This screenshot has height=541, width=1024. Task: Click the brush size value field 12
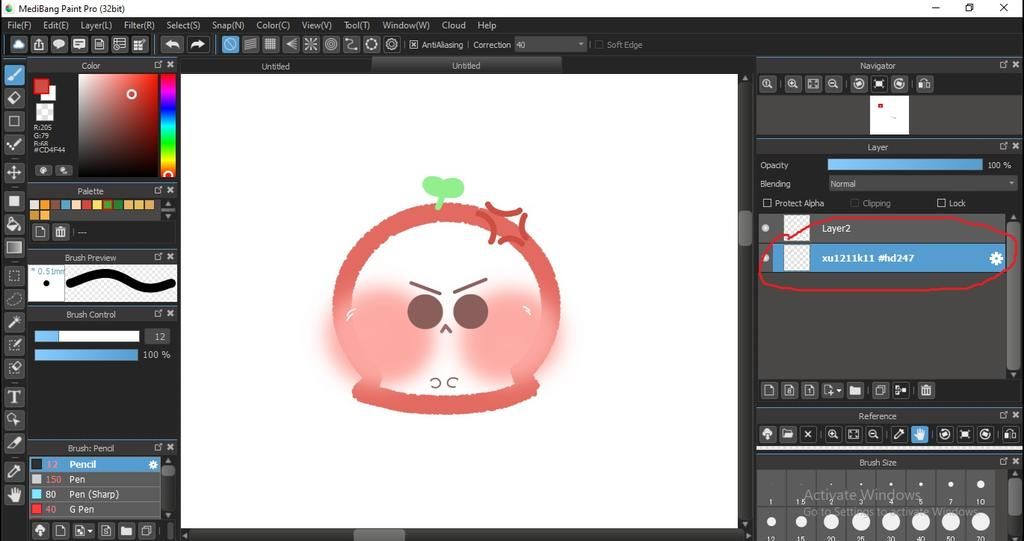[x=158, y=336]
